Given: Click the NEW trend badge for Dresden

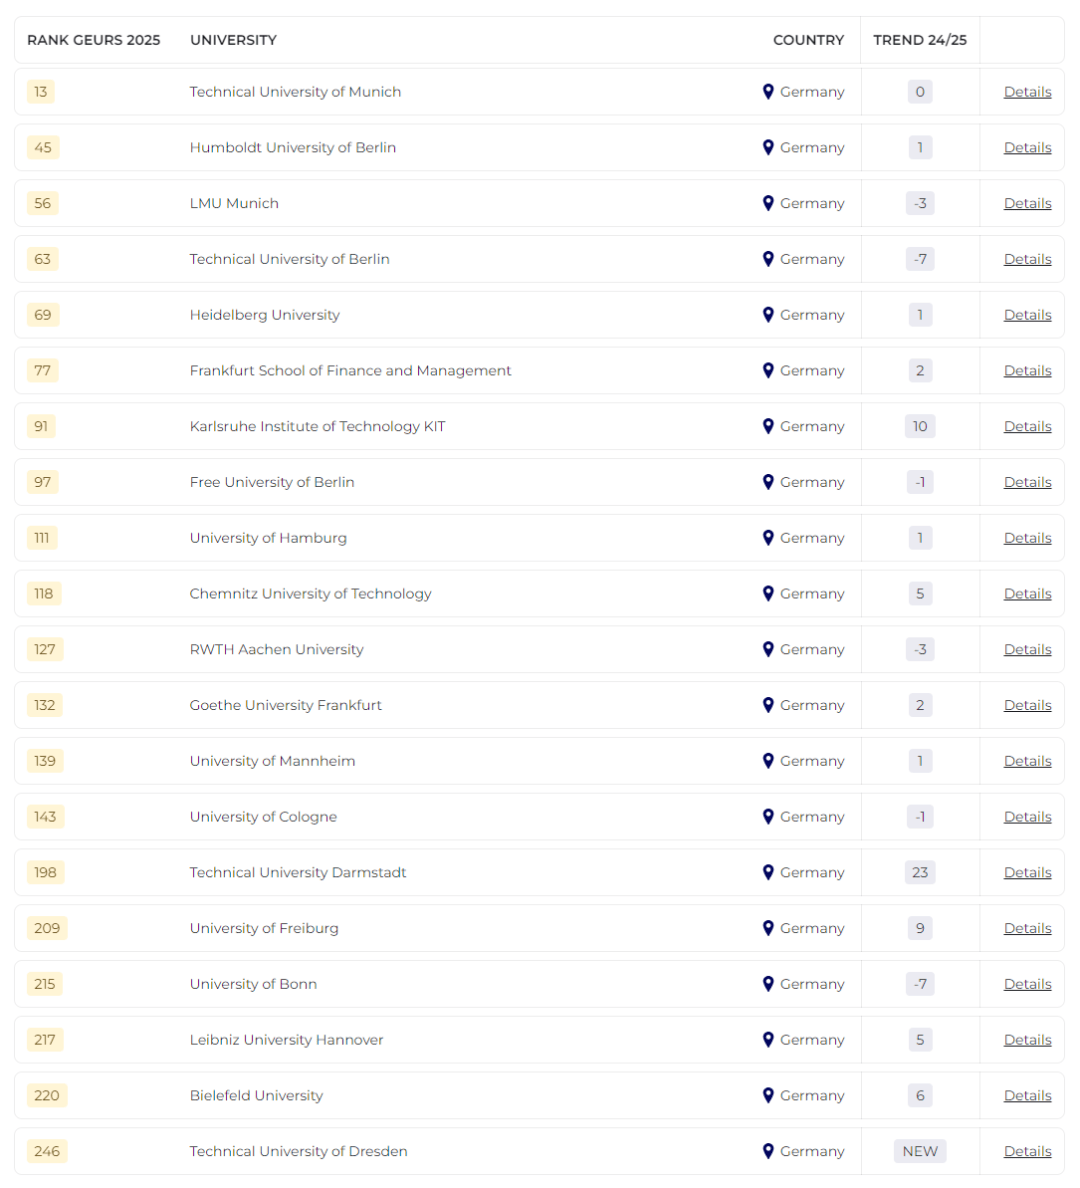Looking at the screenshot, I should tap(919, 1151).
